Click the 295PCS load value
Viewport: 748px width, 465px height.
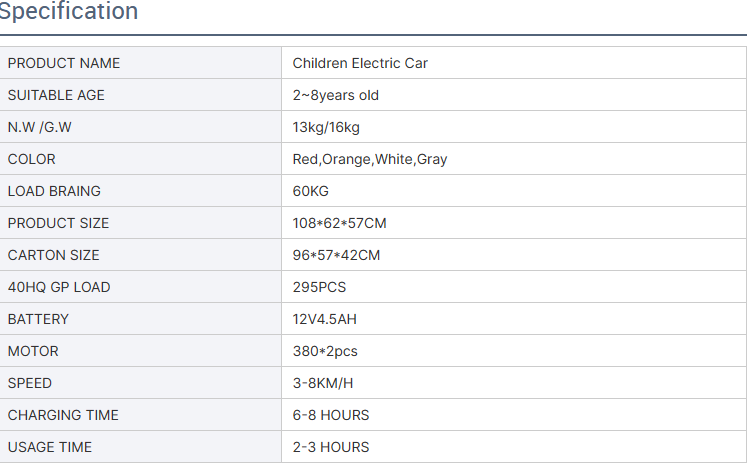pyautogui.click(x=320, y=287)
